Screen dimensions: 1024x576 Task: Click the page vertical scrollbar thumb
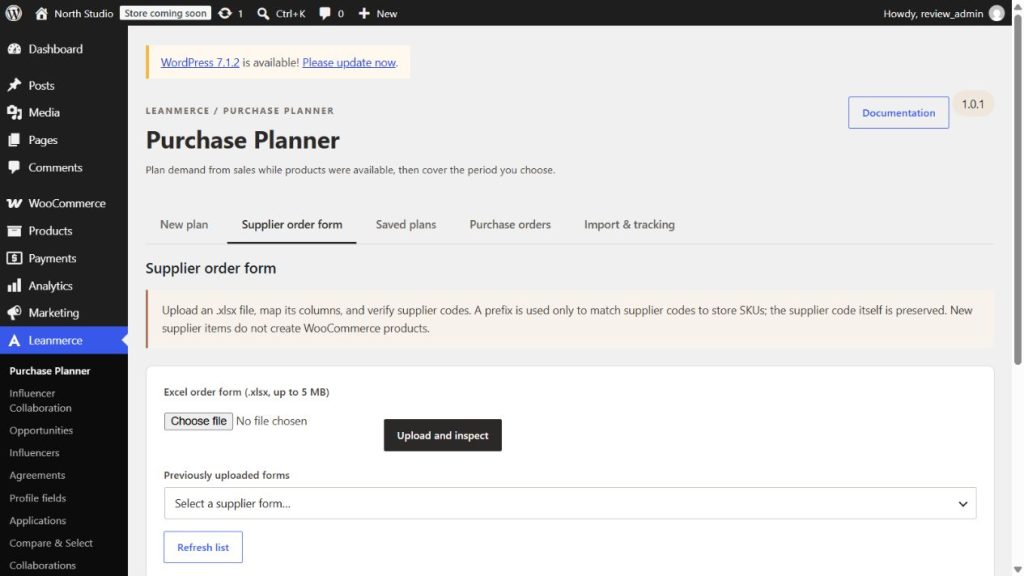pos(1017,189)
